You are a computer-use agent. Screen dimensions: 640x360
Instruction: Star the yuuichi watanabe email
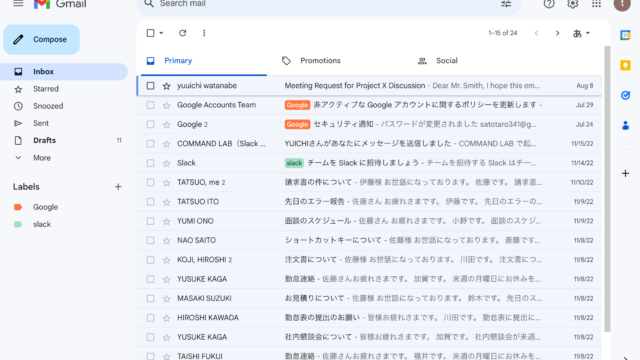coord(167,86)
